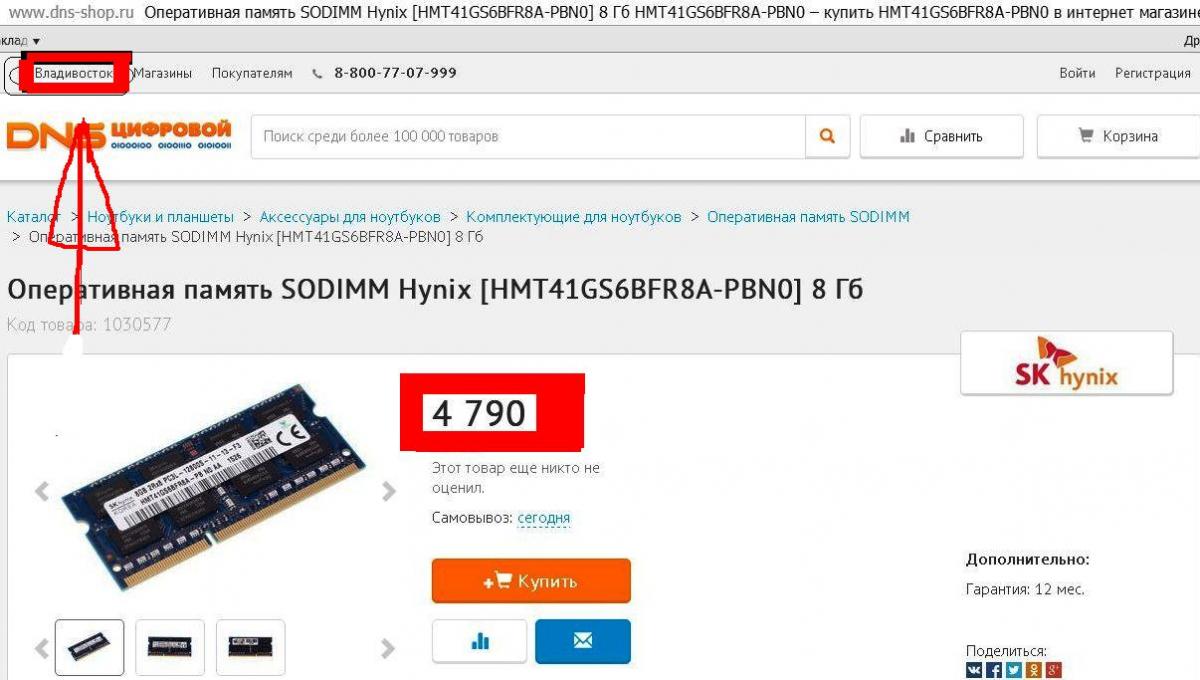Open the Владивосток city selector
Viewport: 1200px width, 680px height.
pyautogui.click(x=73, y=73)
